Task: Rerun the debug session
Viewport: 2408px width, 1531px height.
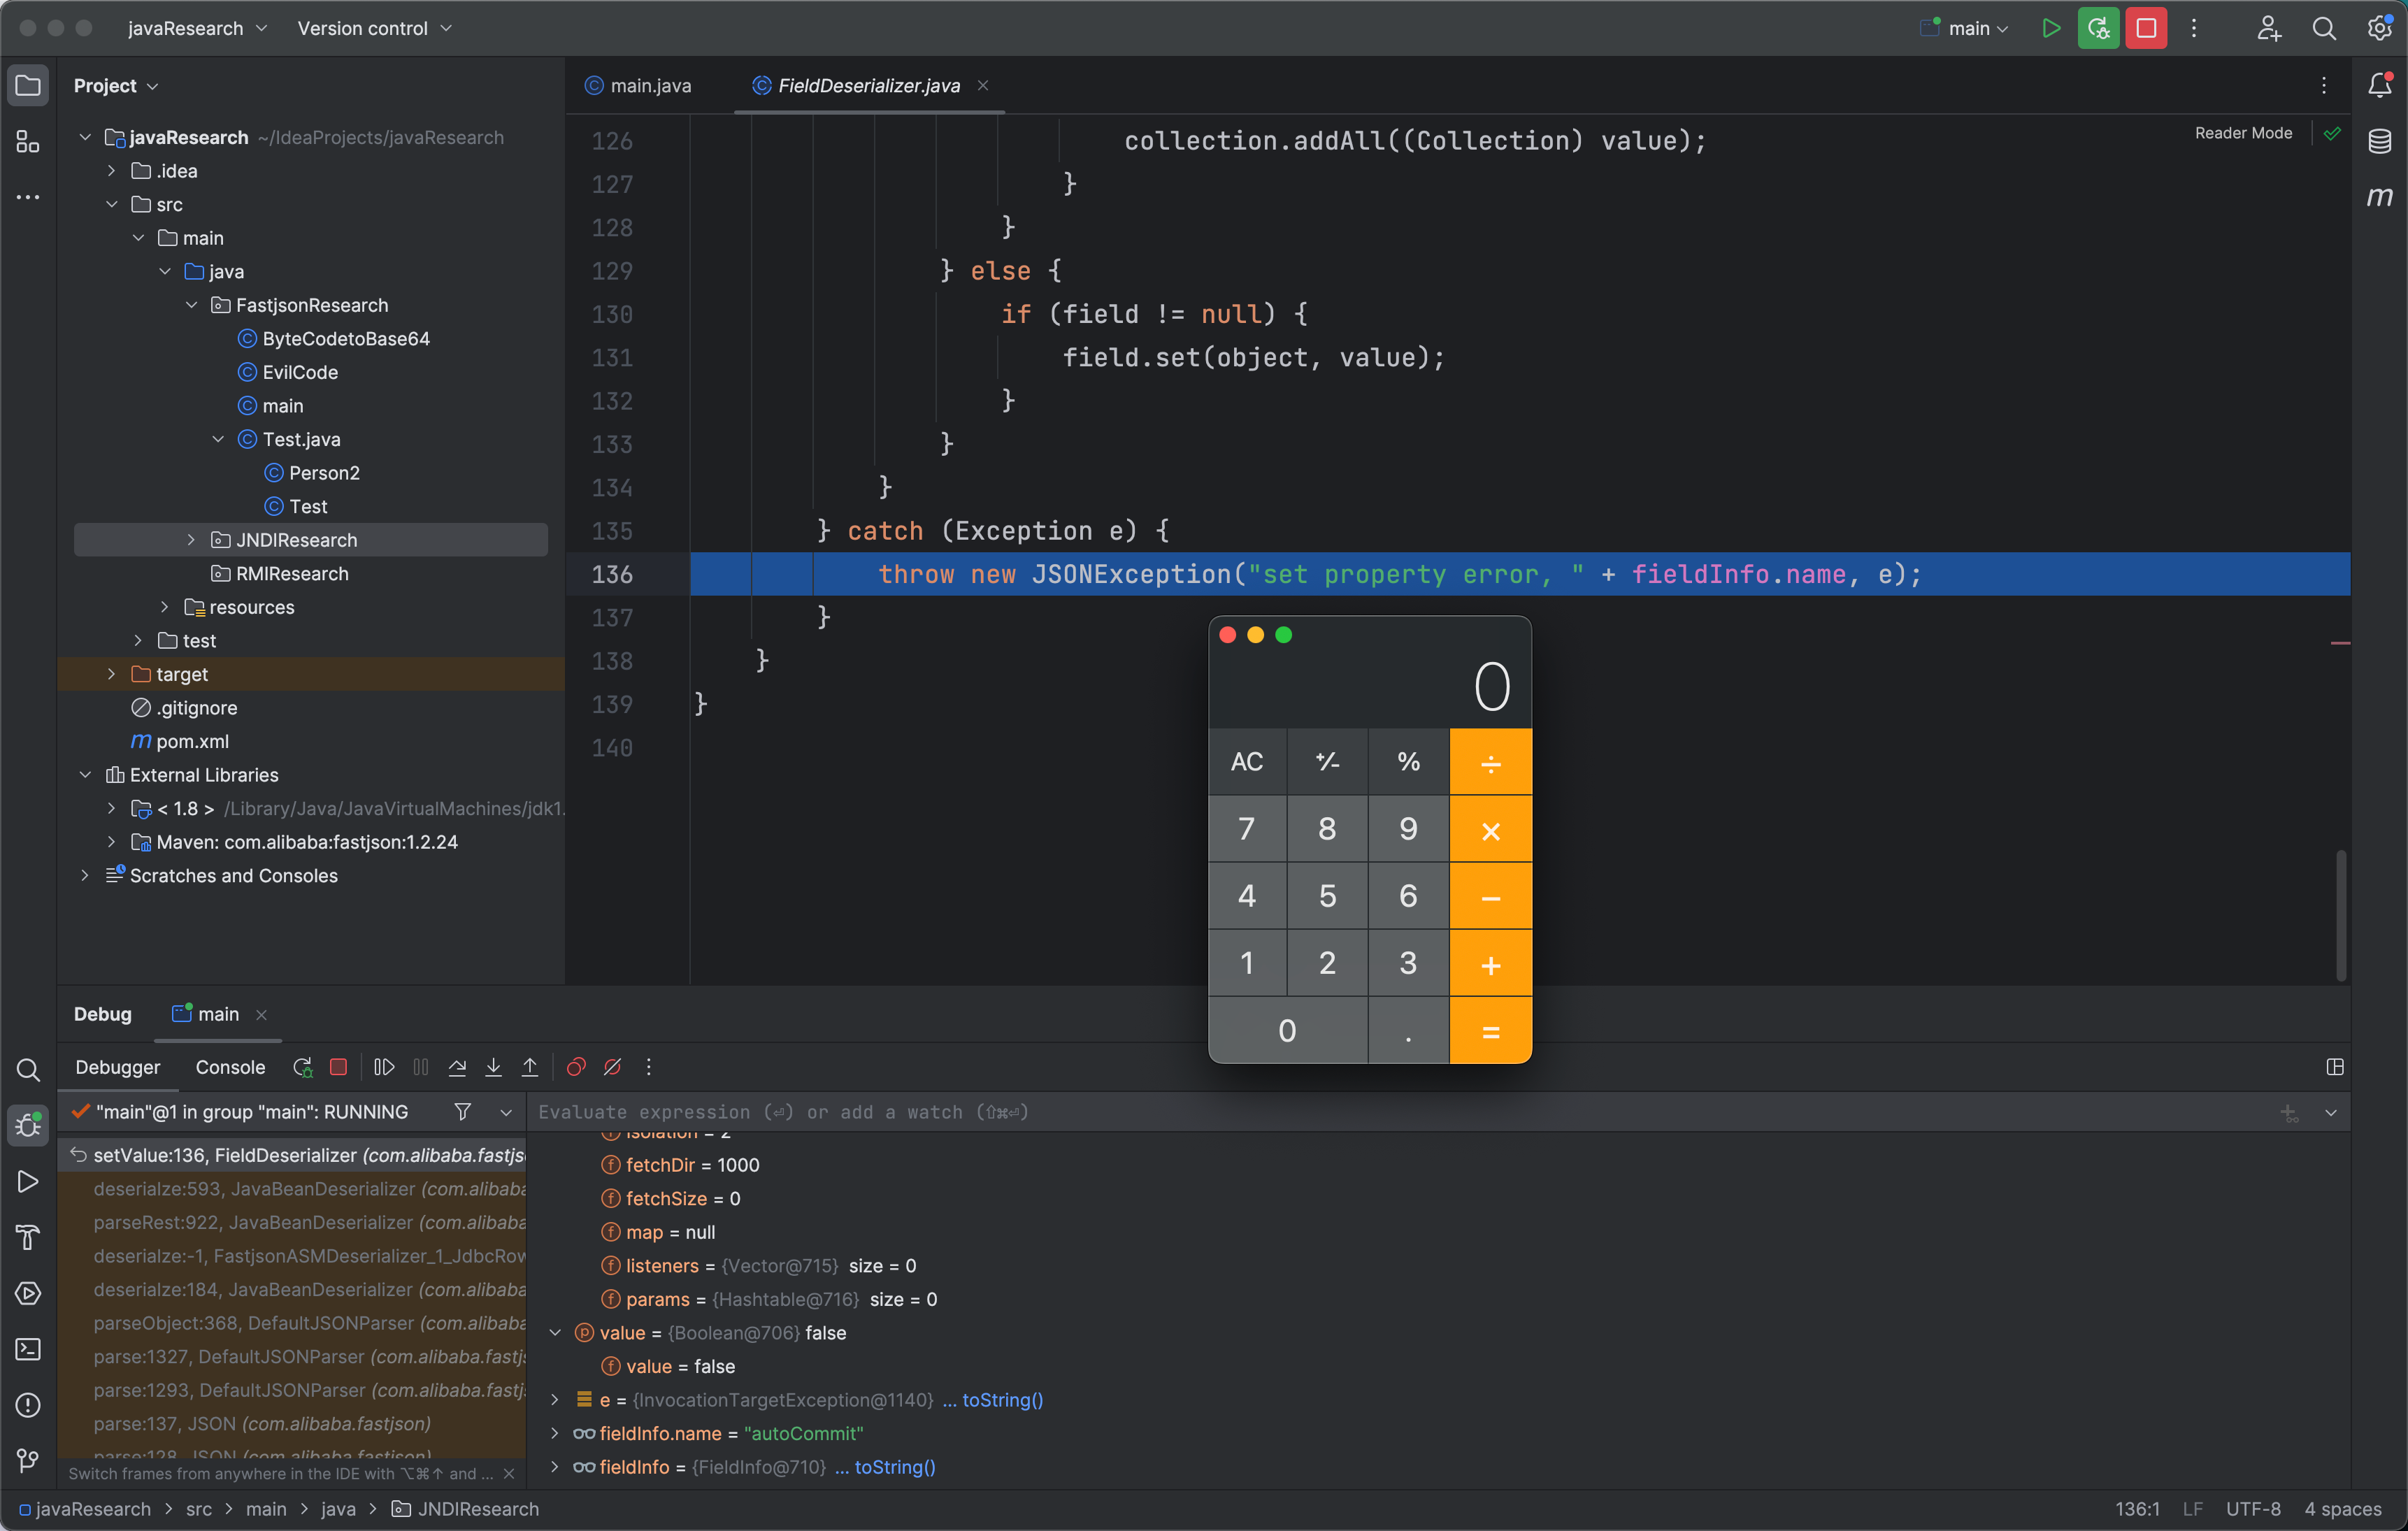Action: tap(303, 1067)
